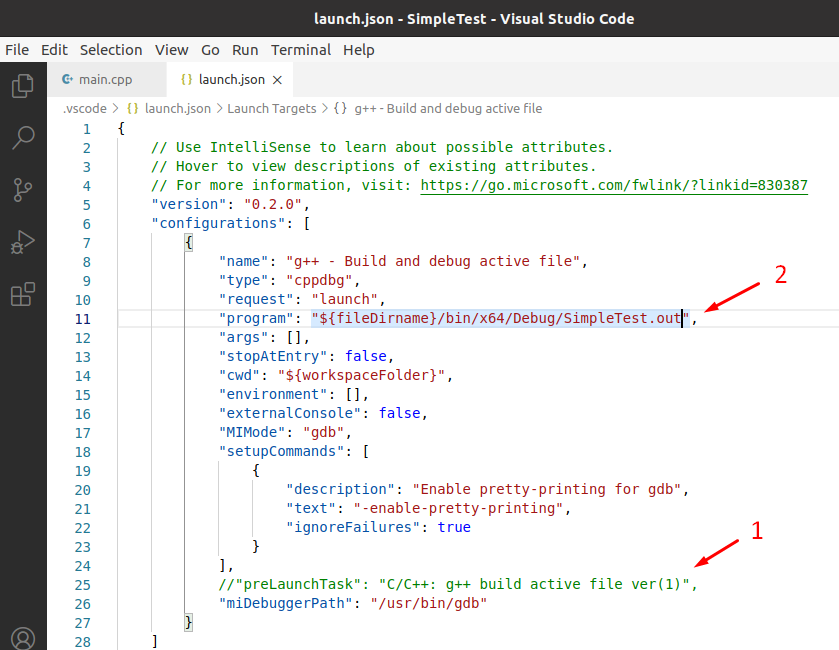Click line number 11 in the gutter
The image size is (839, 650).
(x=82, y=319)
